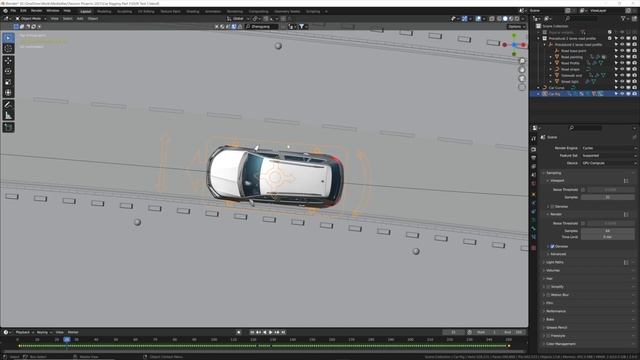Toggle camera view gizmo in viewport
Screen dimensions: 640x360
522,78
